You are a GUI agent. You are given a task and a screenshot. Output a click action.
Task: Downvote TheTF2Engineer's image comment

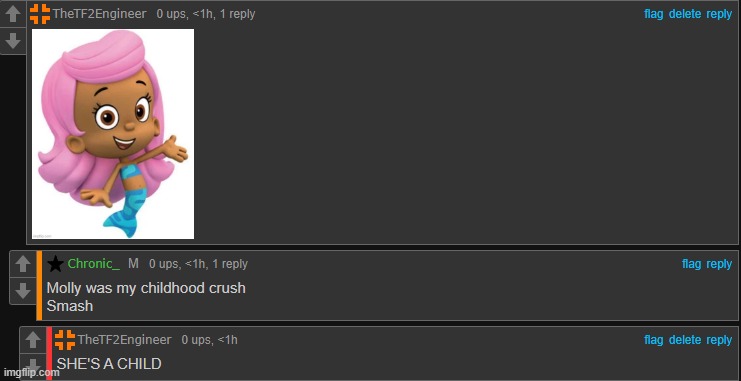[13, 41]
